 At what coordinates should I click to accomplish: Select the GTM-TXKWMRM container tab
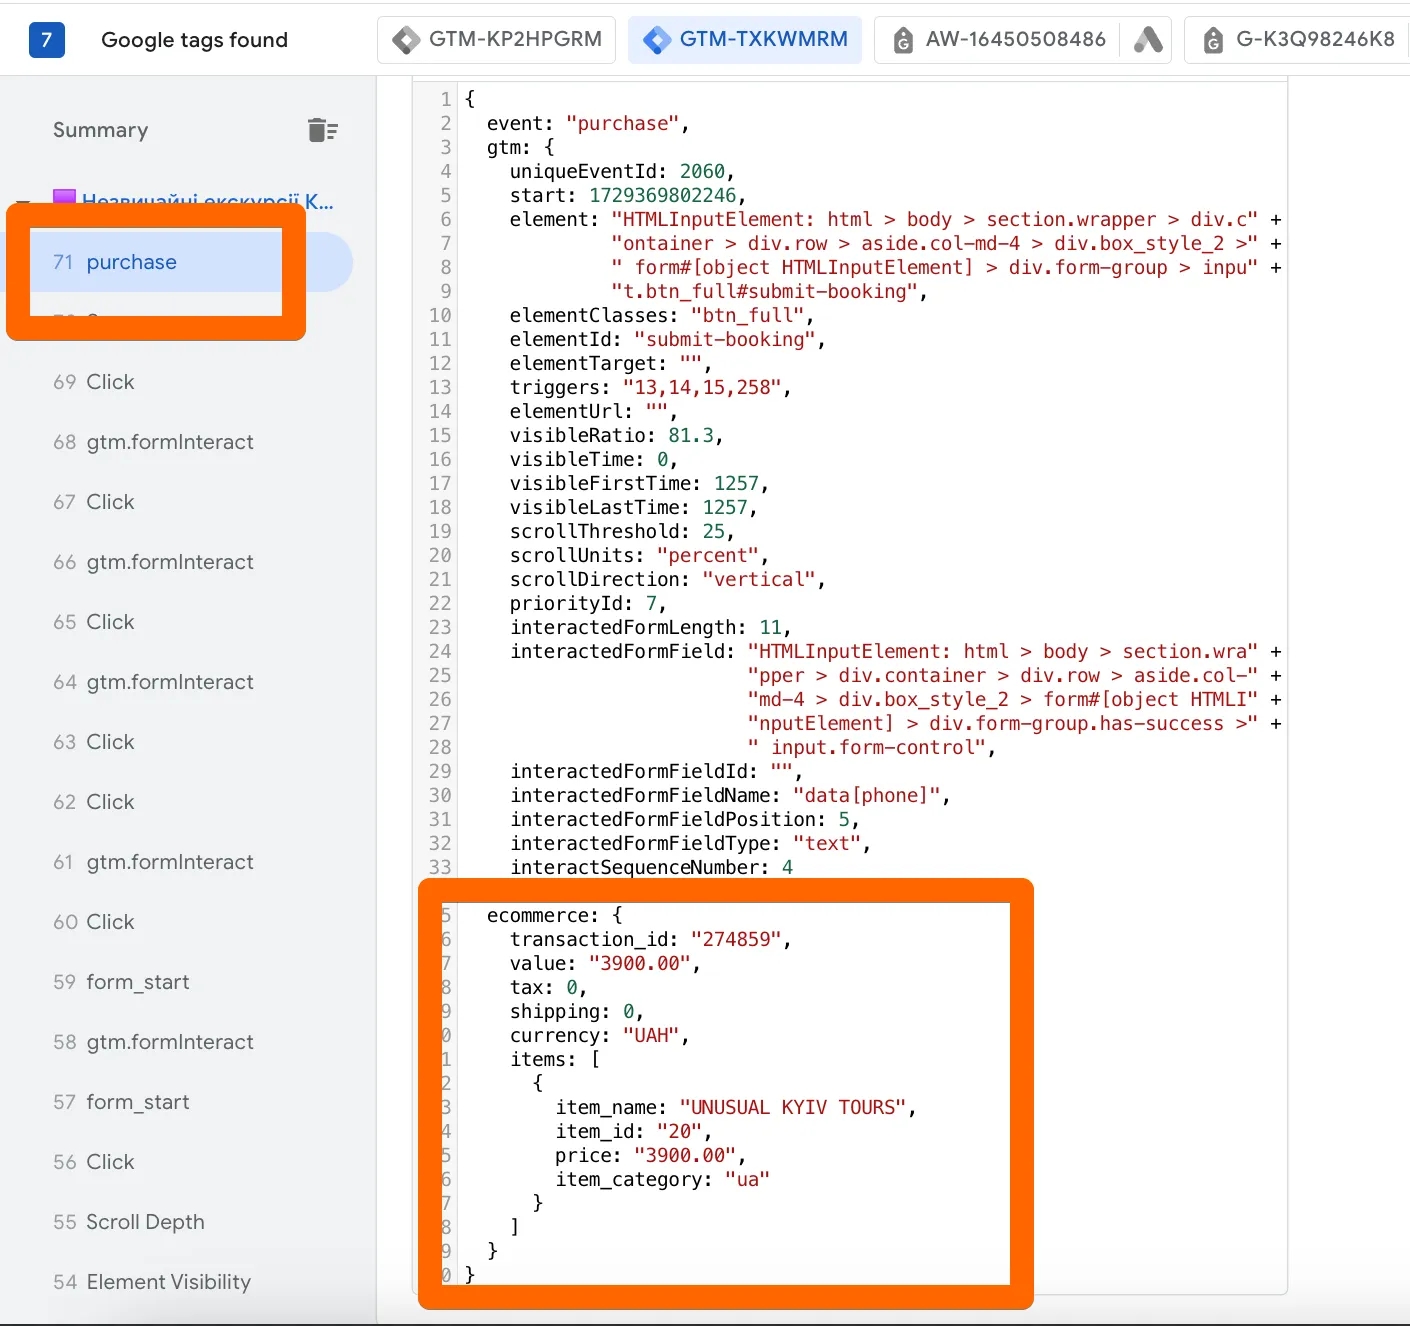[745, 40]
